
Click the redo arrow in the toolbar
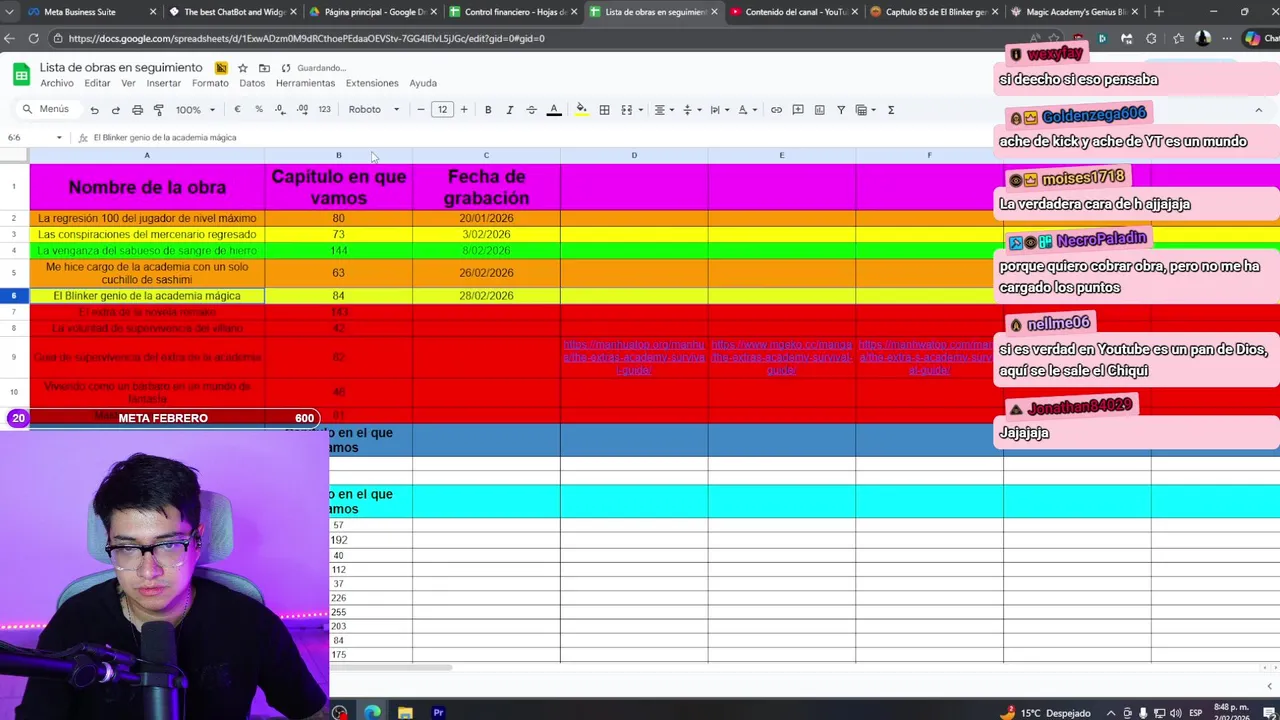116,110
